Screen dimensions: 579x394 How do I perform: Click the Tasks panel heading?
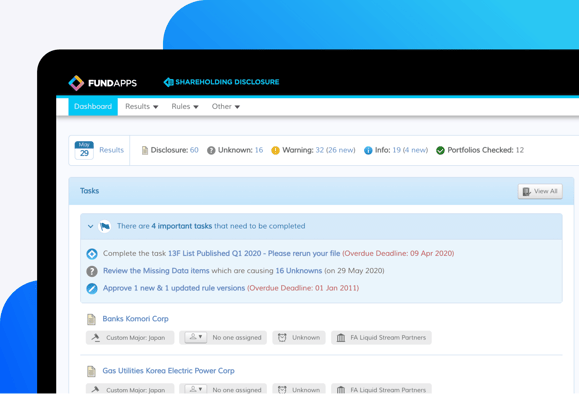pos(89,191)
